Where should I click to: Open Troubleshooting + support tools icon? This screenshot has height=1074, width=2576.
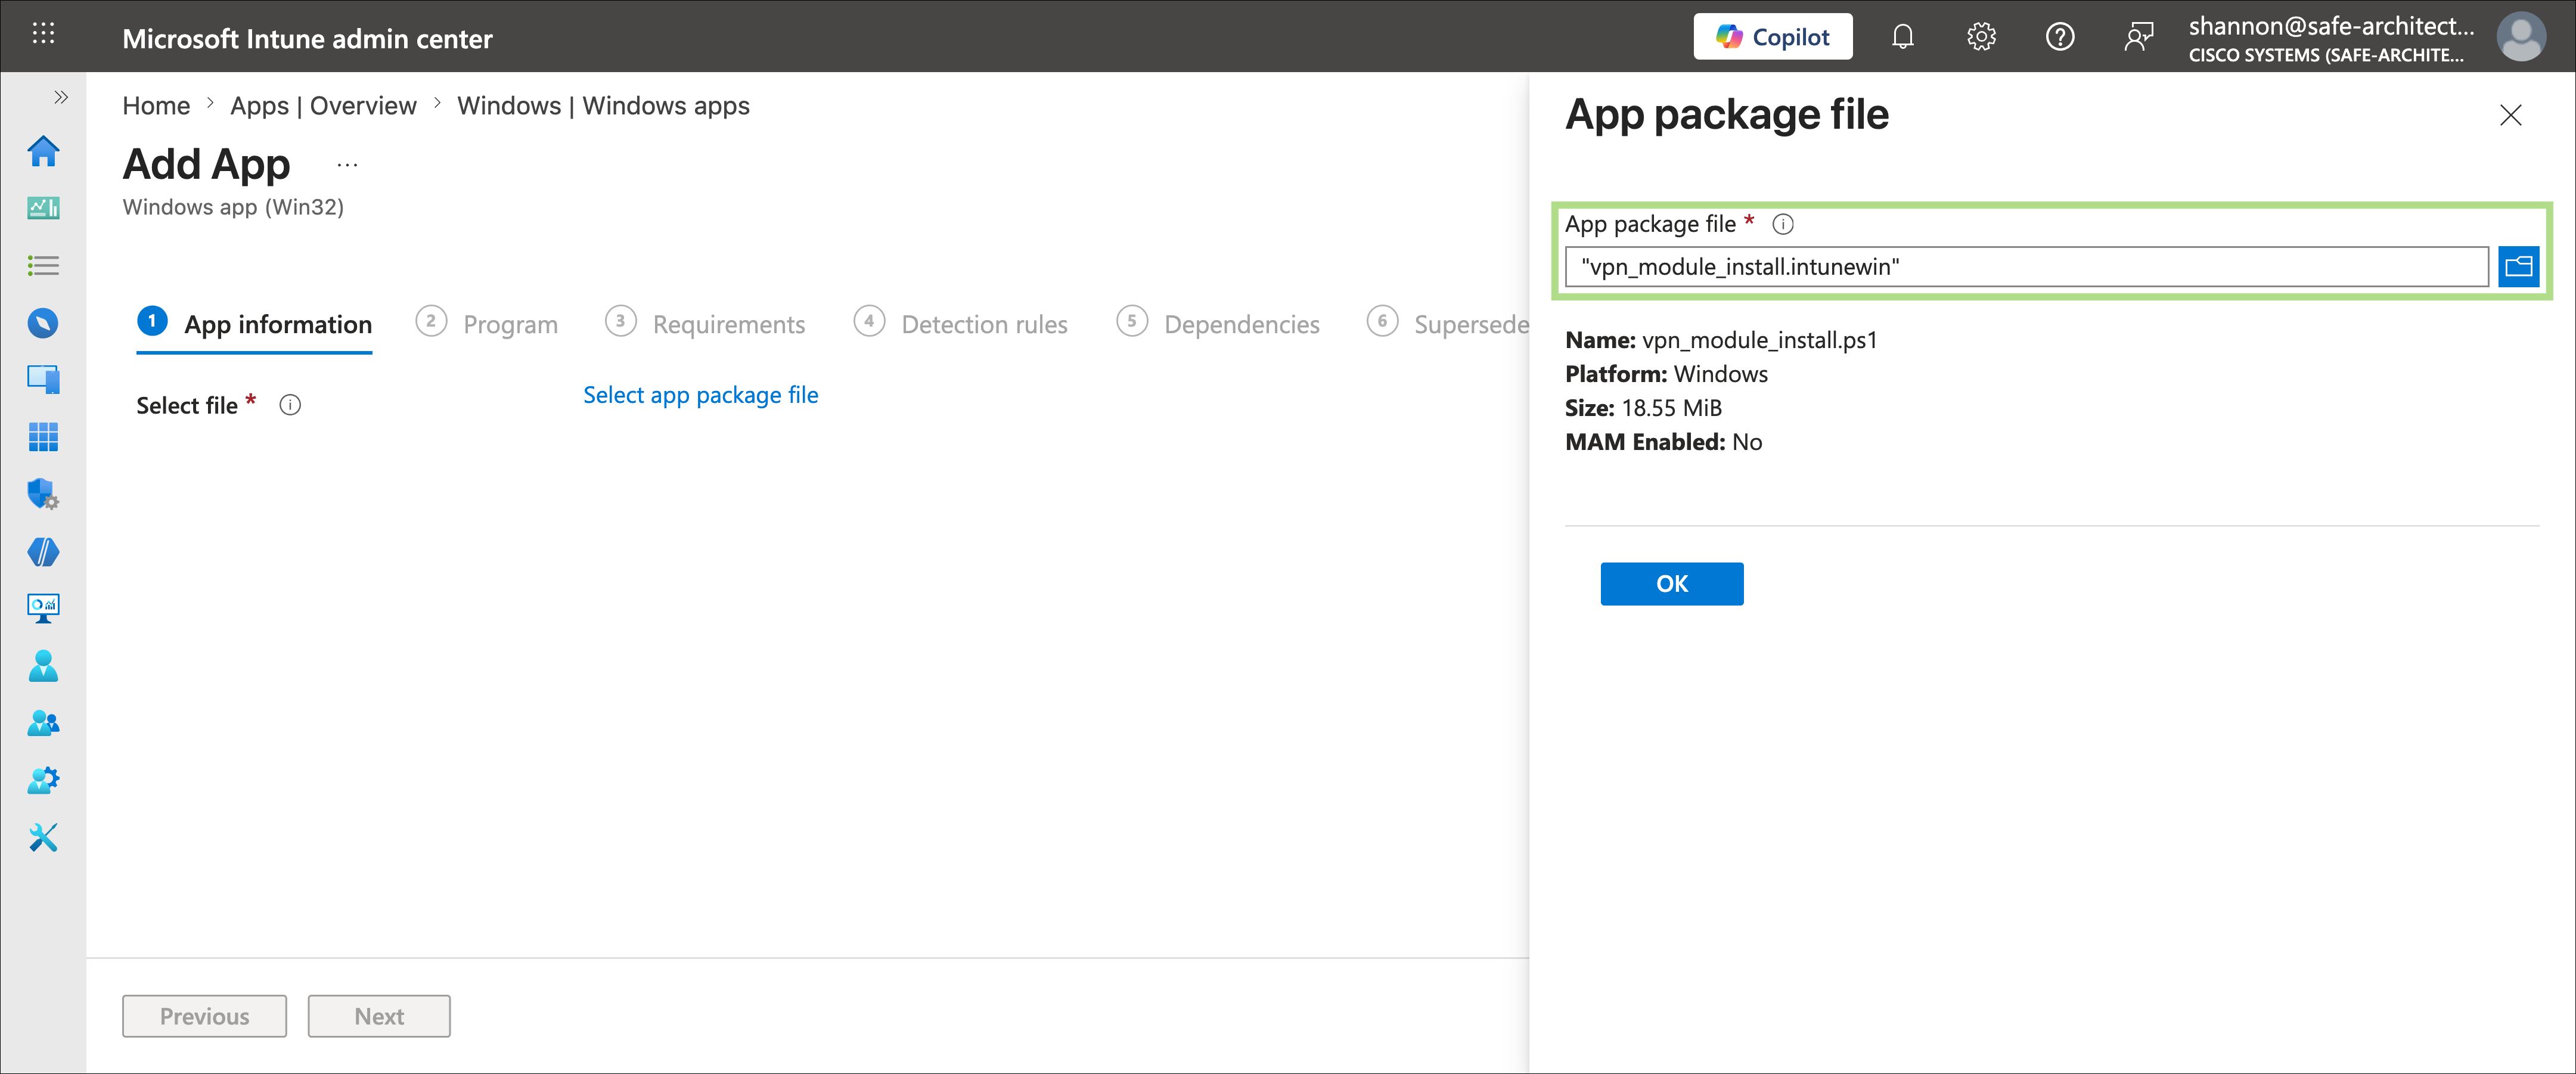point(43,837)
